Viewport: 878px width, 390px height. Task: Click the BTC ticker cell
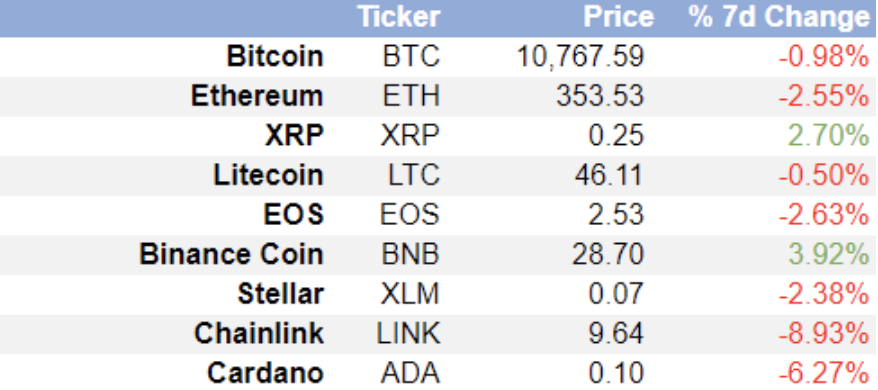412,57
